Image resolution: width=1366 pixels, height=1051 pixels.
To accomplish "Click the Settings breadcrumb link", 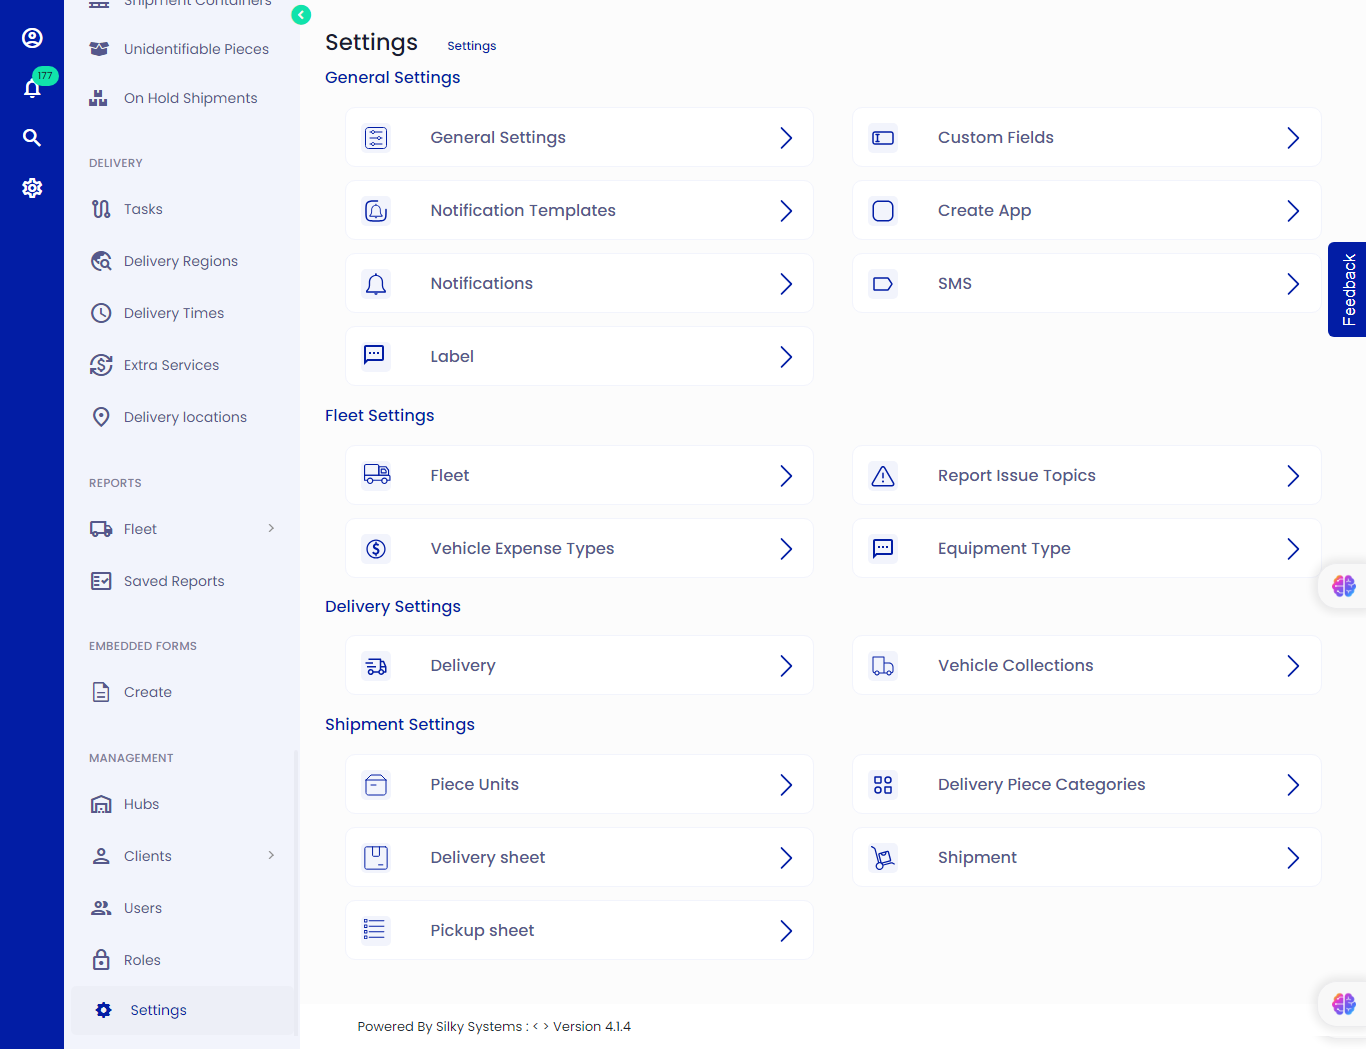I will 471,46.
